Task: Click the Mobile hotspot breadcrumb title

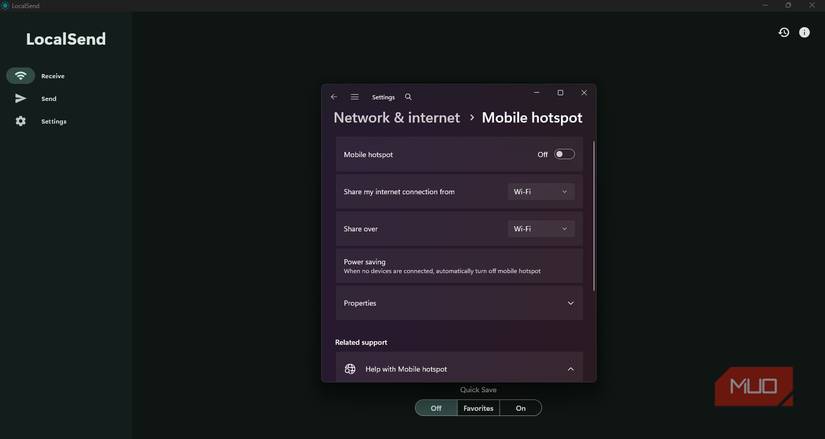Action: 532,117
